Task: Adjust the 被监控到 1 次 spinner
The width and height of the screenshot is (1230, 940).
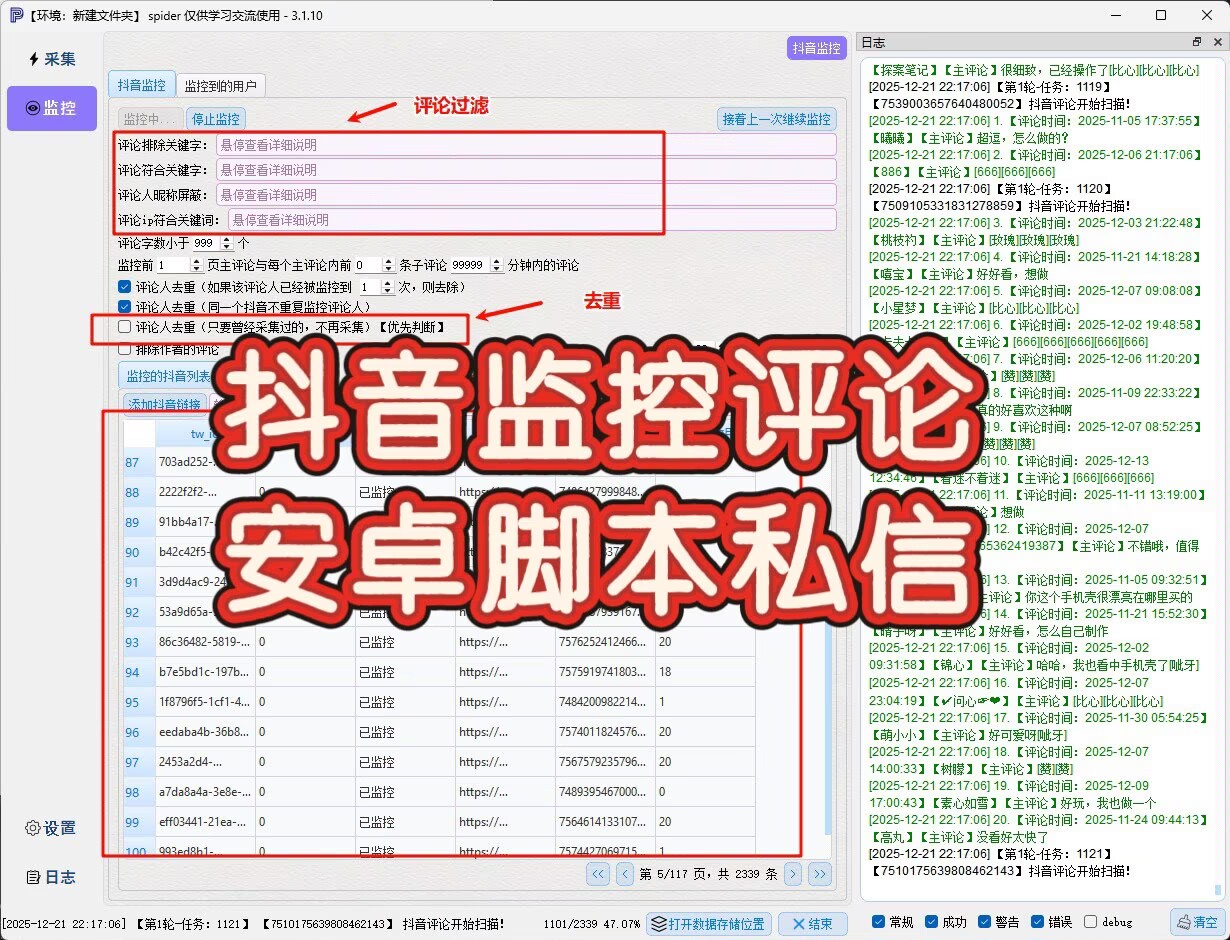Action: [x=376, y=287]
